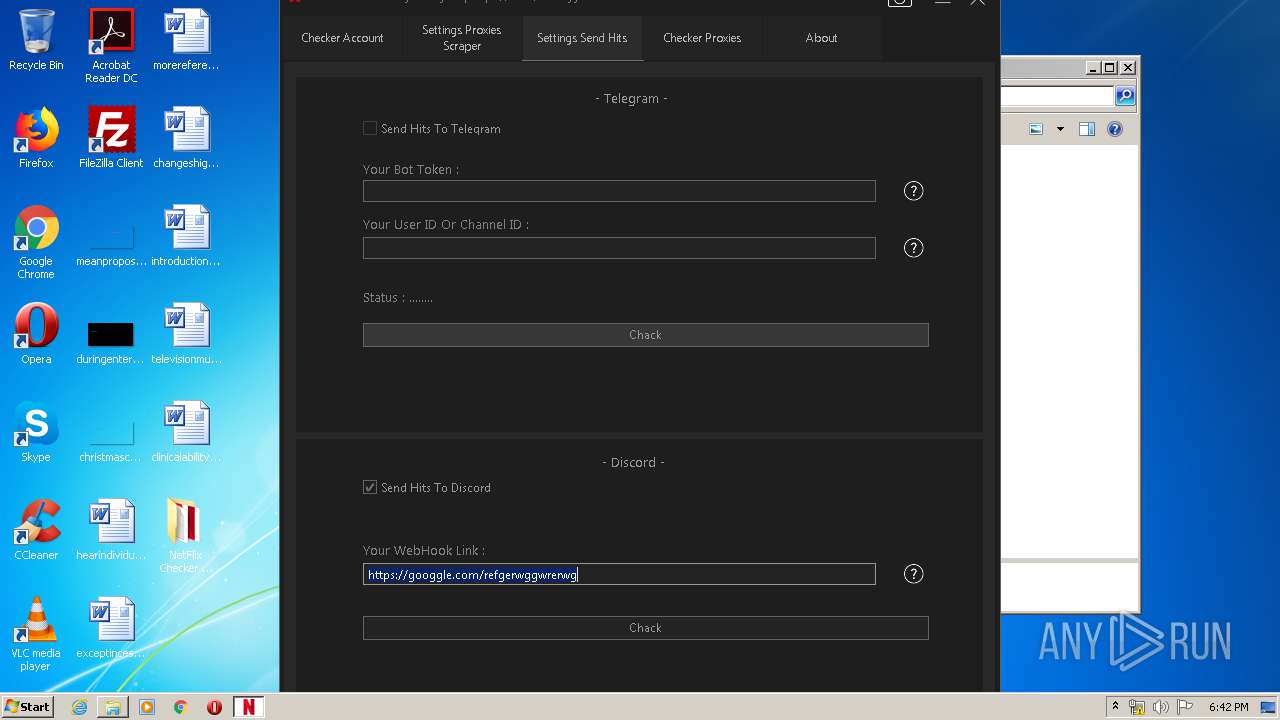The height and width of the screenshot is (720, 1280).
Task: Go to the About tab
Action: tap(821, 38)
